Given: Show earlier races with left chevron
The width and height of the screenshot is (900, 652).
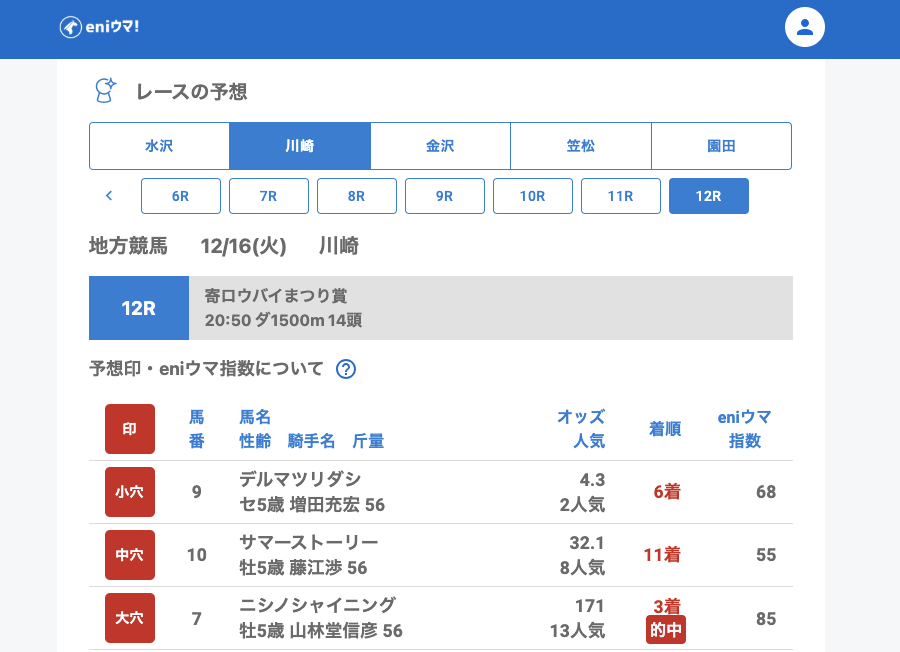Looking at the screenshot, I should tap(109, 196).
